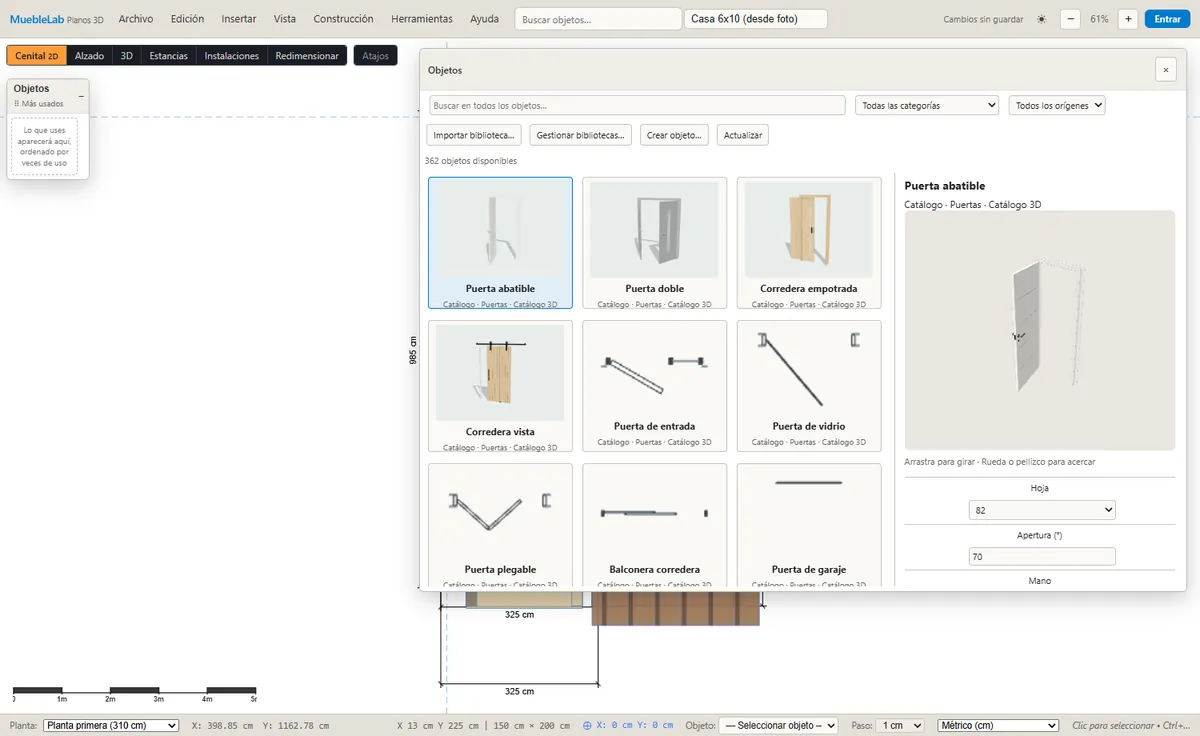
Task: Select the Corredera vista door card
Action: [x=500, y=386]
